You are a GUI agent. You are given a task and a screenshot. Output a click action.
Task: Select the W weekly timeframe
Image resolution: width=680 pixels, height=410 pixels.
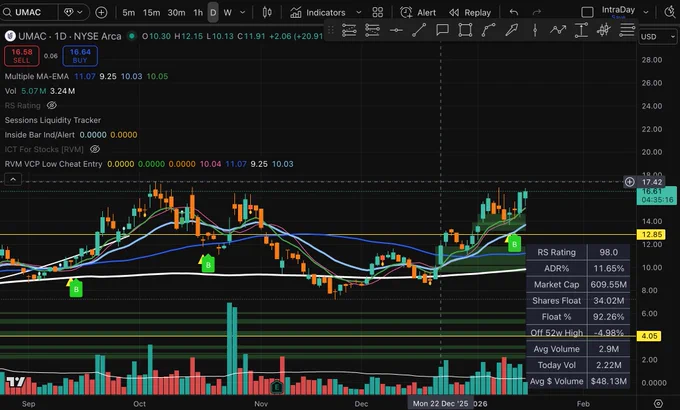(227, 13)
